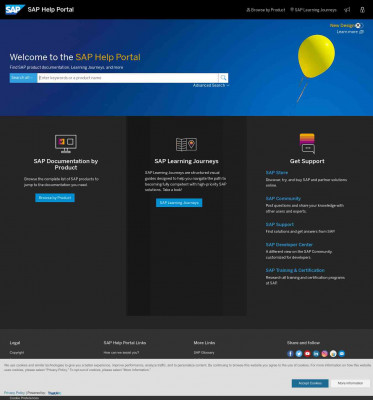
Task: Open the Copyright footer link
Action: [17, 353]
